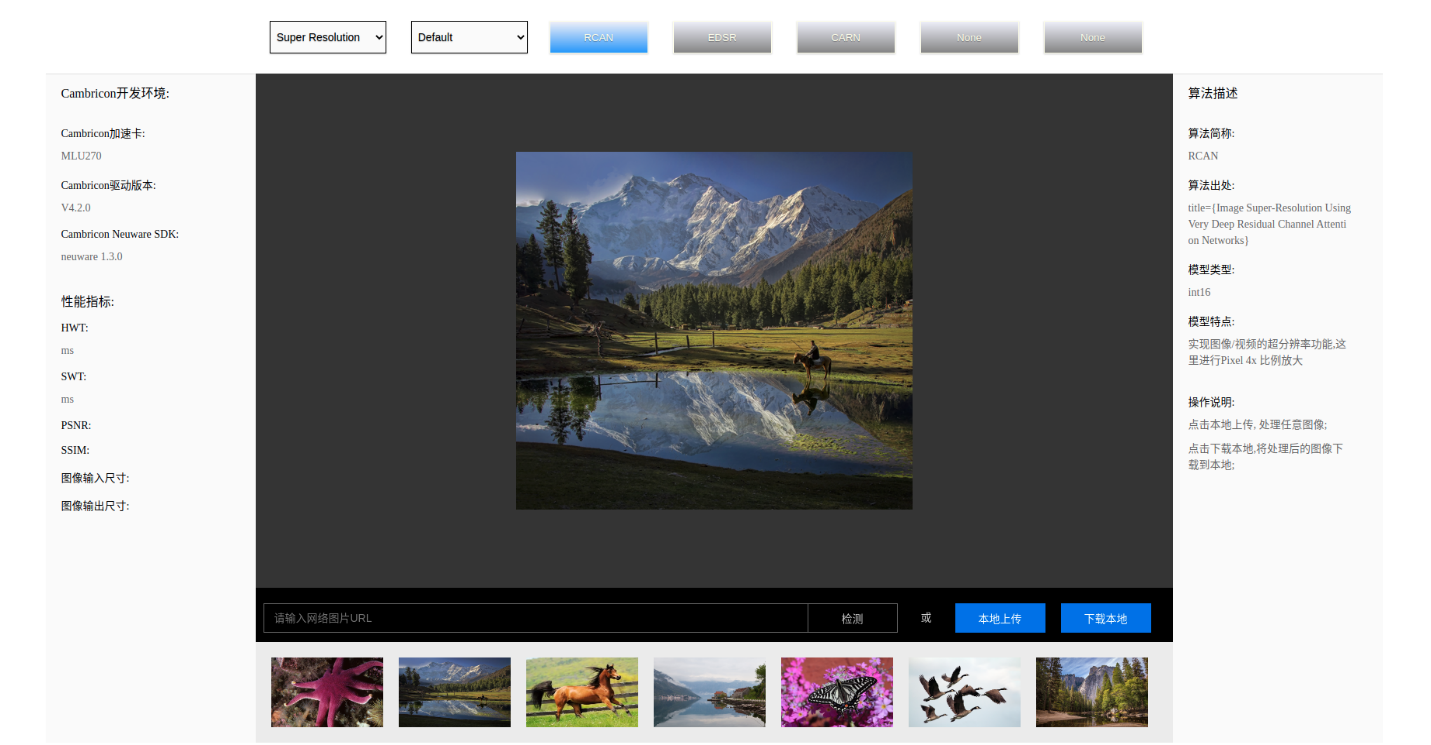Screen dimensions: 1431x745
Task: Choose the running brown horse thumbnail
Action: [x=582, y=692]
